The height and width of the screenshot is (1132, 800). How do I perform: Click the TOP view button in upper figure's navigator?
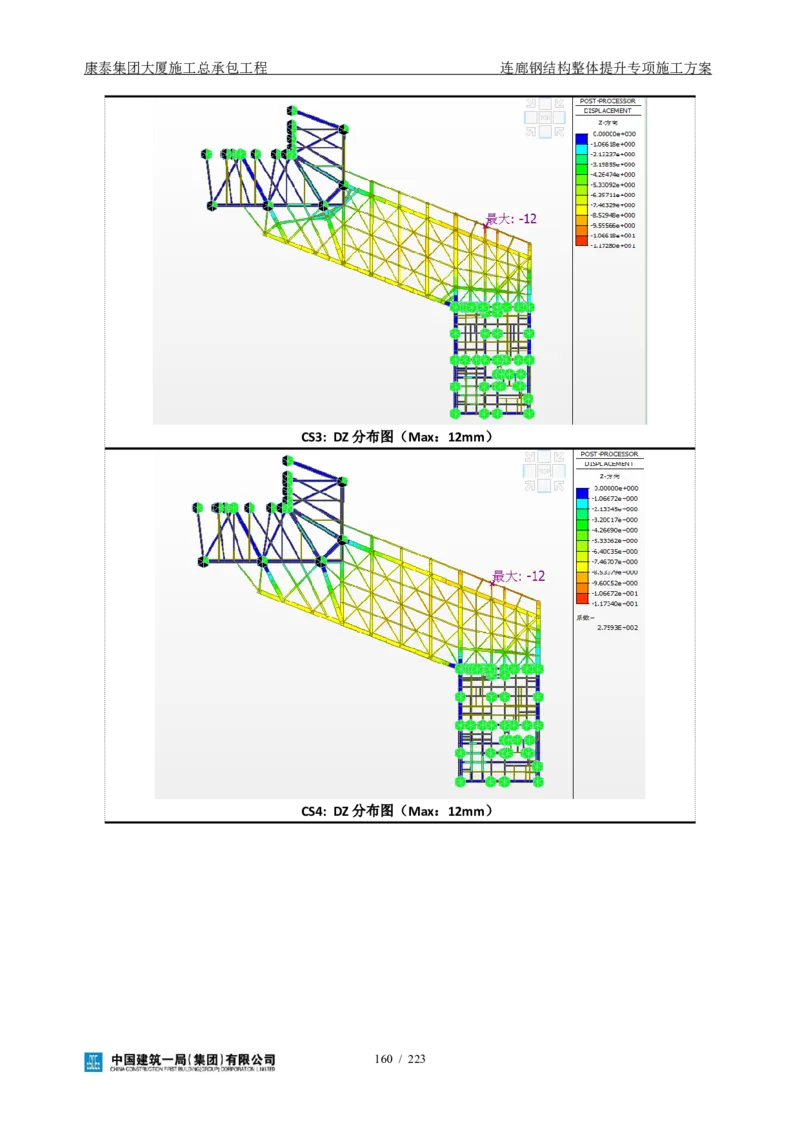[544, 117]
